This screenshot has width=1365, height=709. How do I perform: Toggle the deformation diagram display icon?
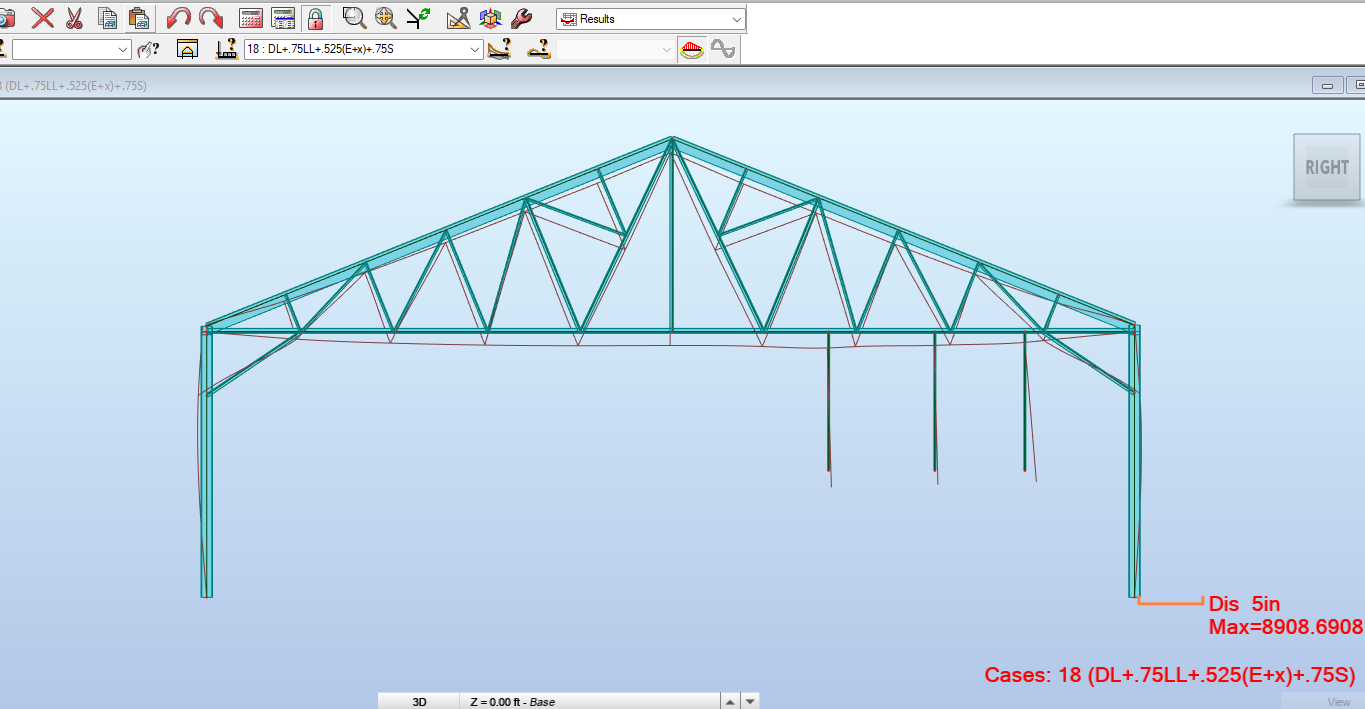(x=692, y=49)
